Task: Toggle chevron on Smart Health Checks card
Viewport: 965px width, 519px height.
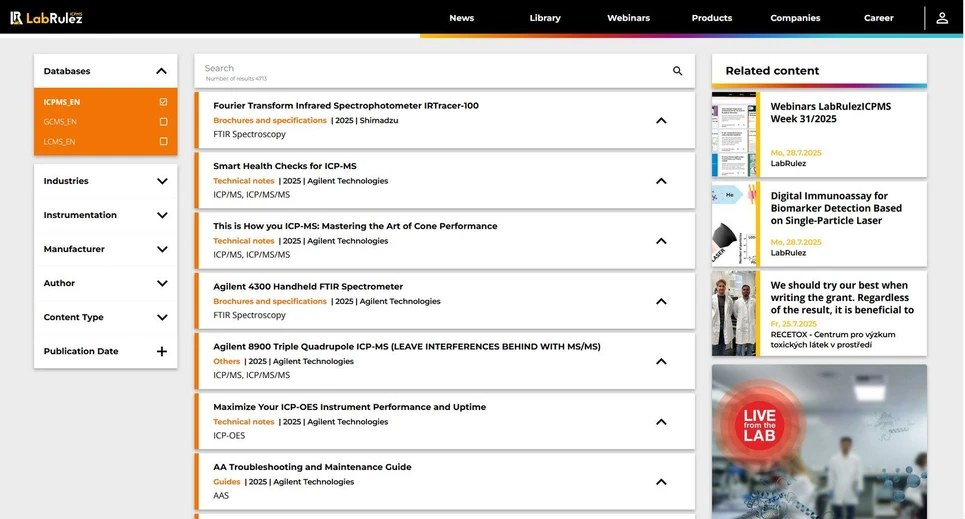Action: click(x=661, y=181)
